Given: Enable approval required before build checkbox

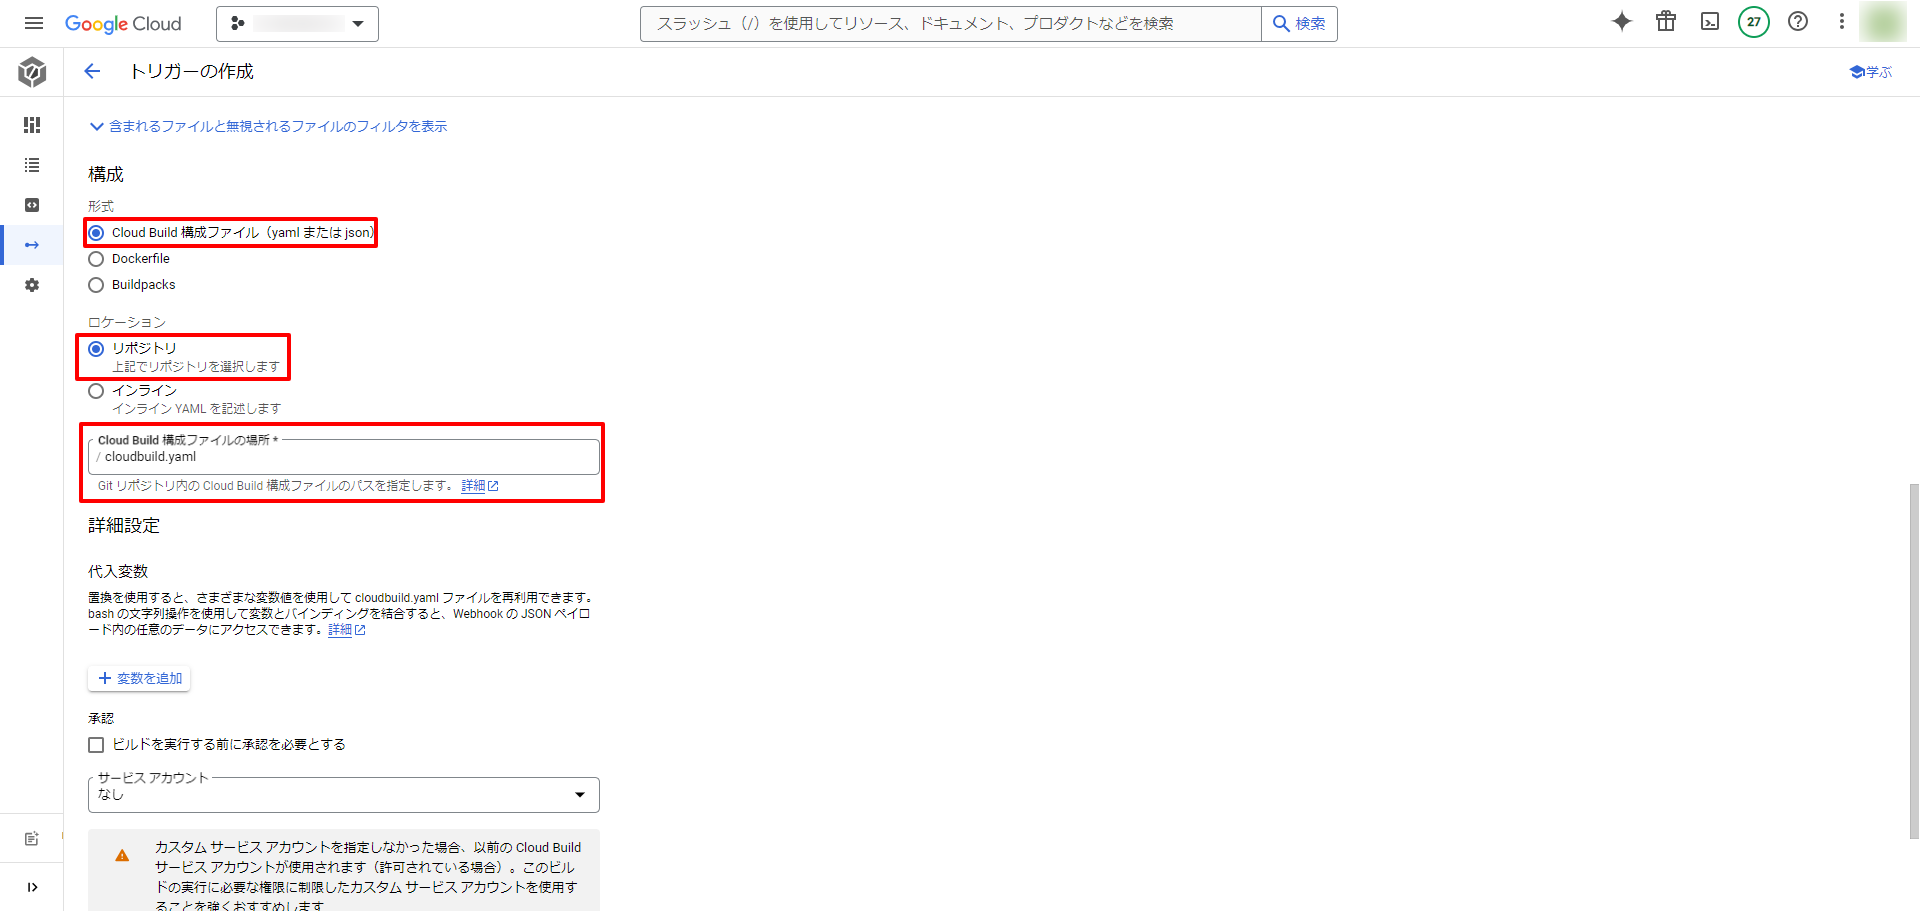Looking at the screenshot, I should click(96, 745).
